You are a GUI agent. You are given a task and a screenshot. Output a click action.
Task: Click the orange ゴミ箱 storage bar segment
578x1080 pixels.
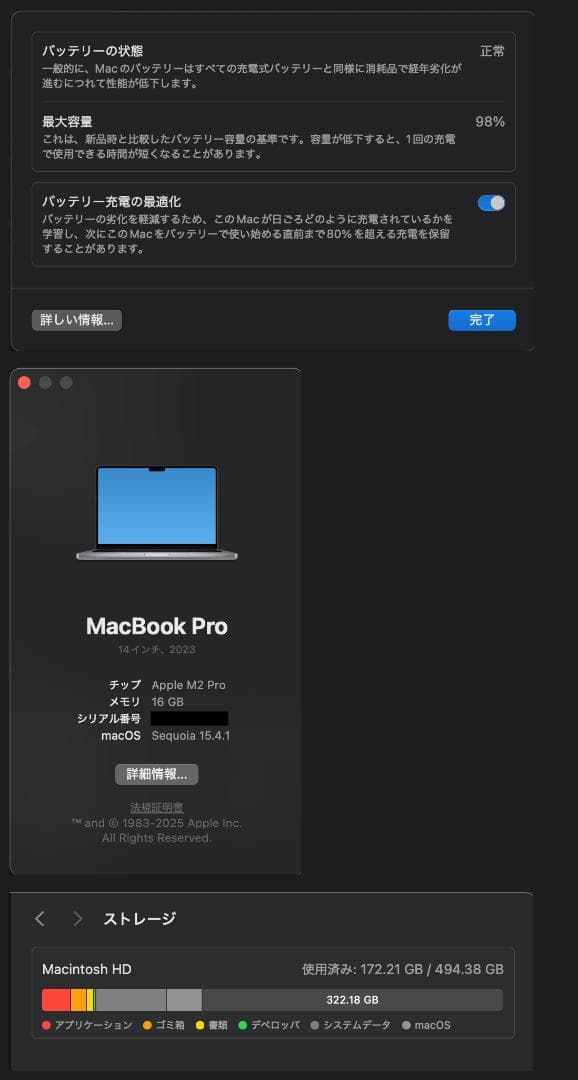(x=79, y=1000)
